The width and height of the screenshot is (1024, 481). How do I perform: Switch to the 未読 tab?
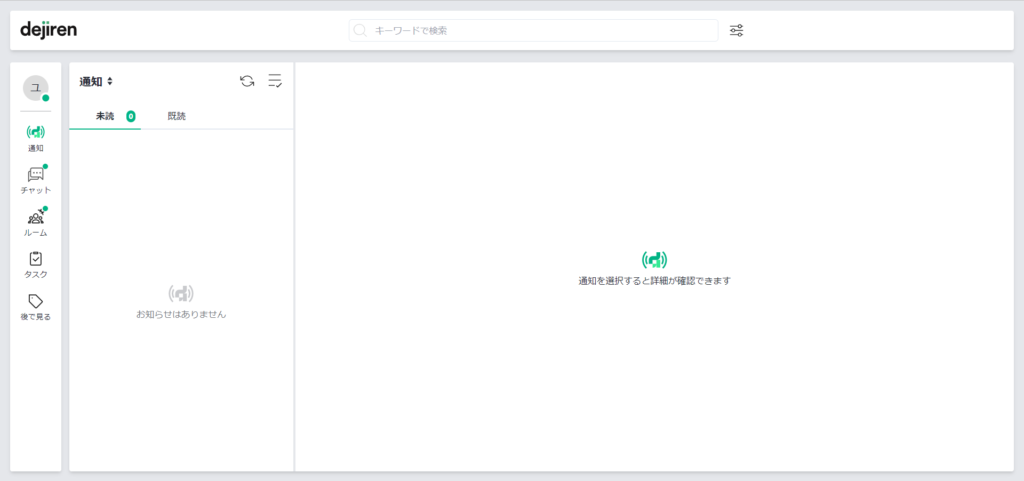[105, 116]
